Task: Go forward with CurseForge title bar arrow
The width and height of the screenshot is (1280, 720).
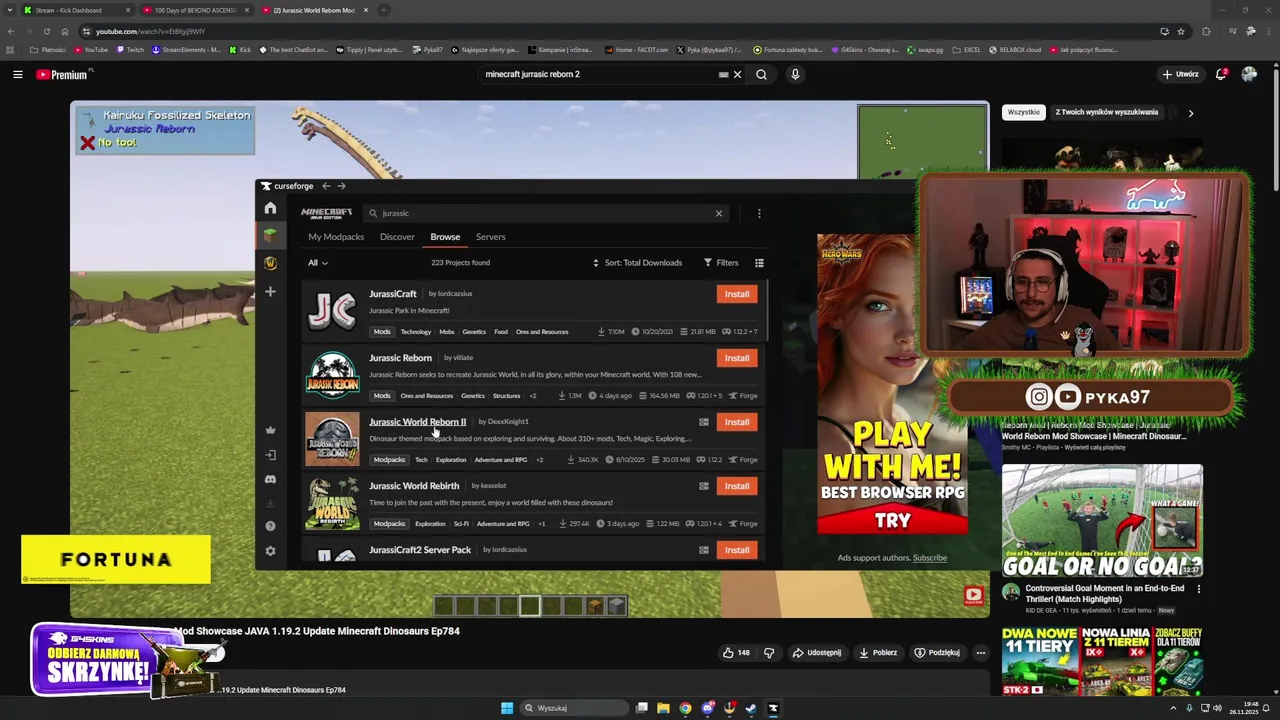Action: (341, 186)
